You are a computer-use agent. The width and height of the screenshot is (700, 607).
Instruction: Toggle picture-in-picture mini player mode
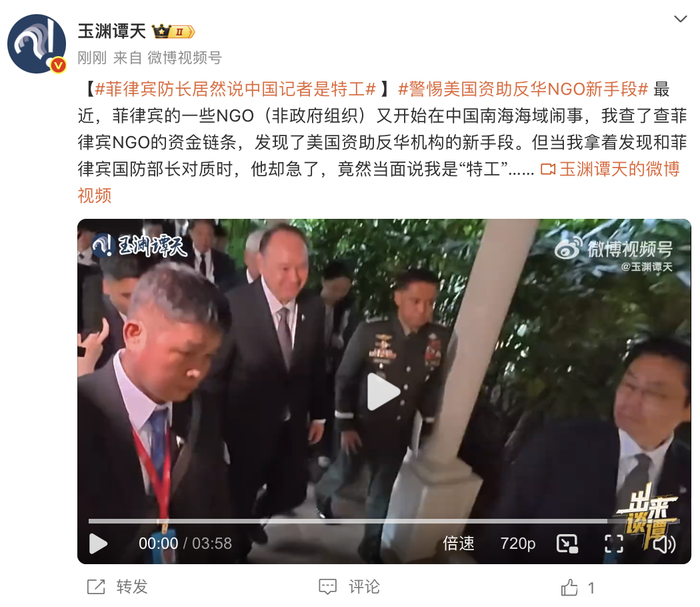(x=567, y=544)
